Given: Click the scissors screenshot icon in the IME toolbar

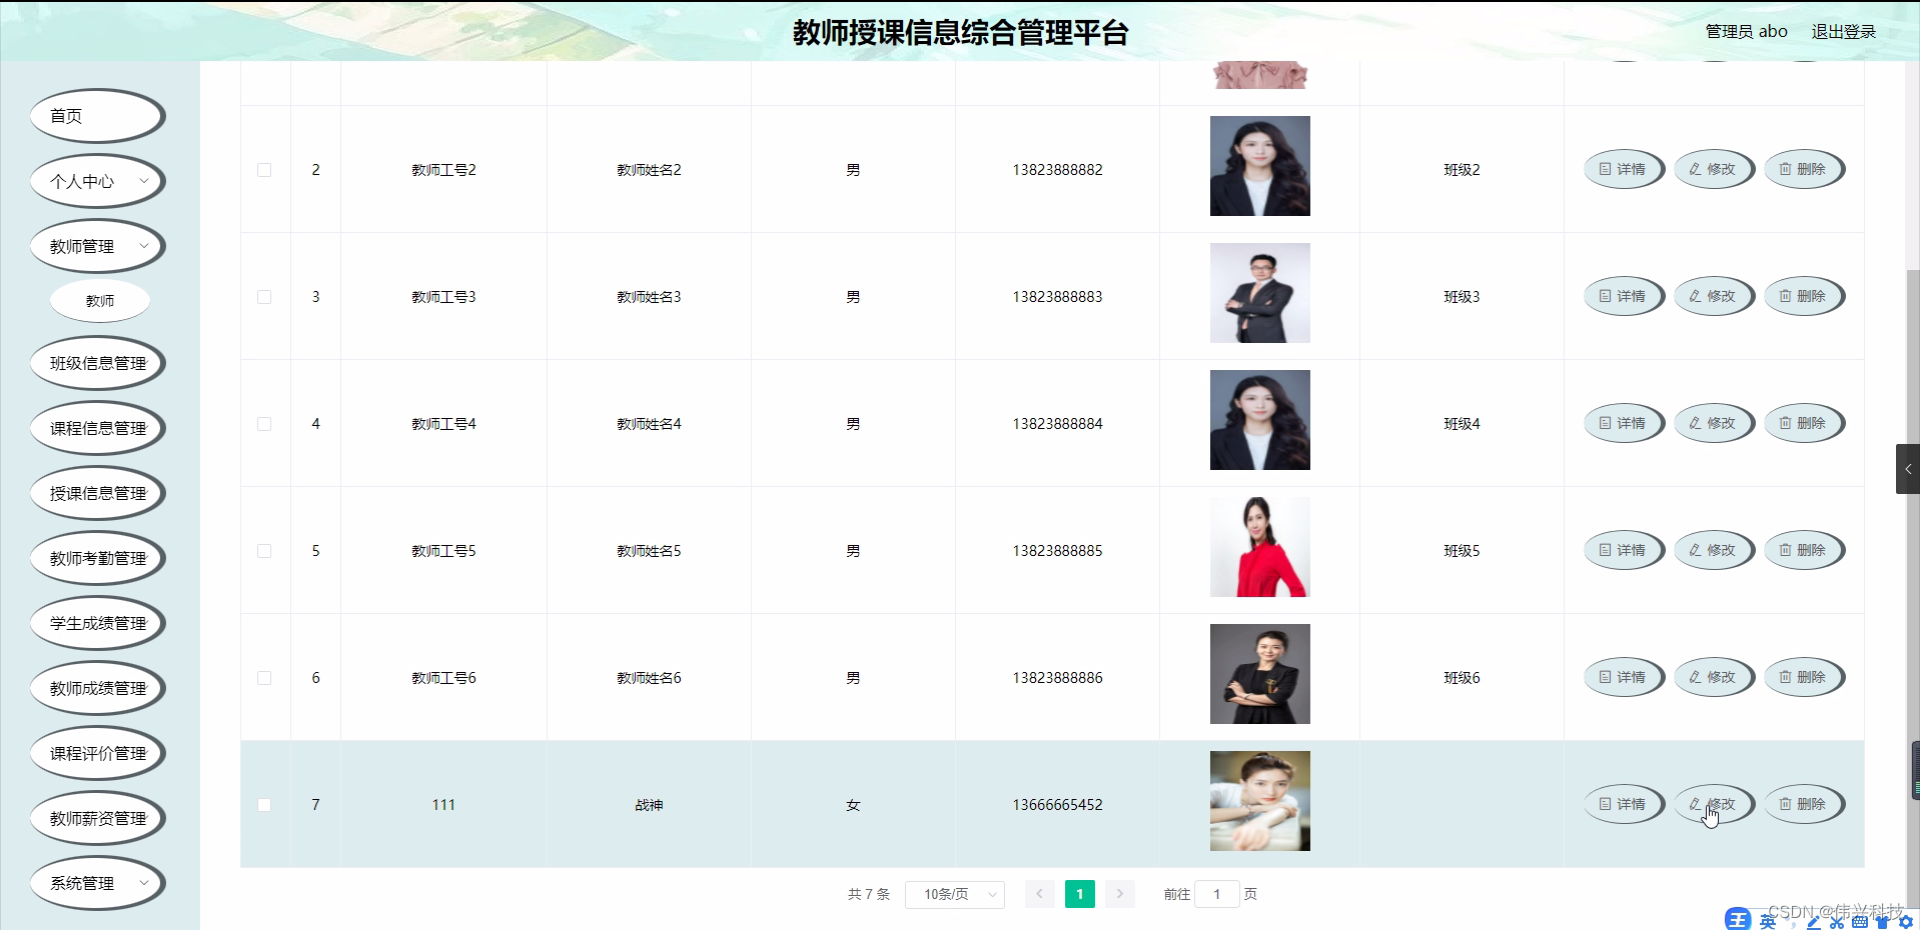Looking at the screenshot, I should click(1837, 921).
